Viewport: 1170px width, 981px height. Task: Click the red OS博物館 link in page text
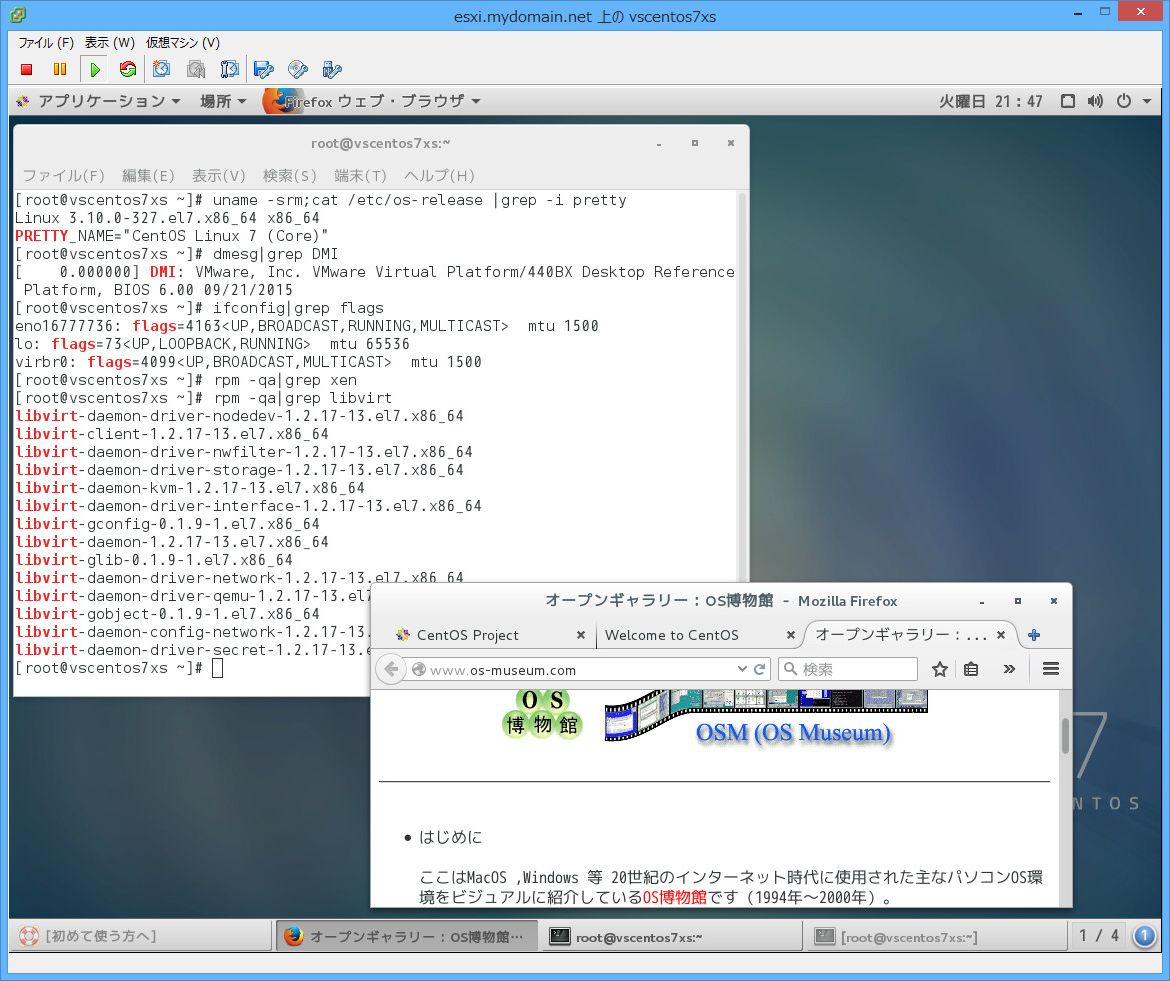pyautogui.click(x=675, y=897)
